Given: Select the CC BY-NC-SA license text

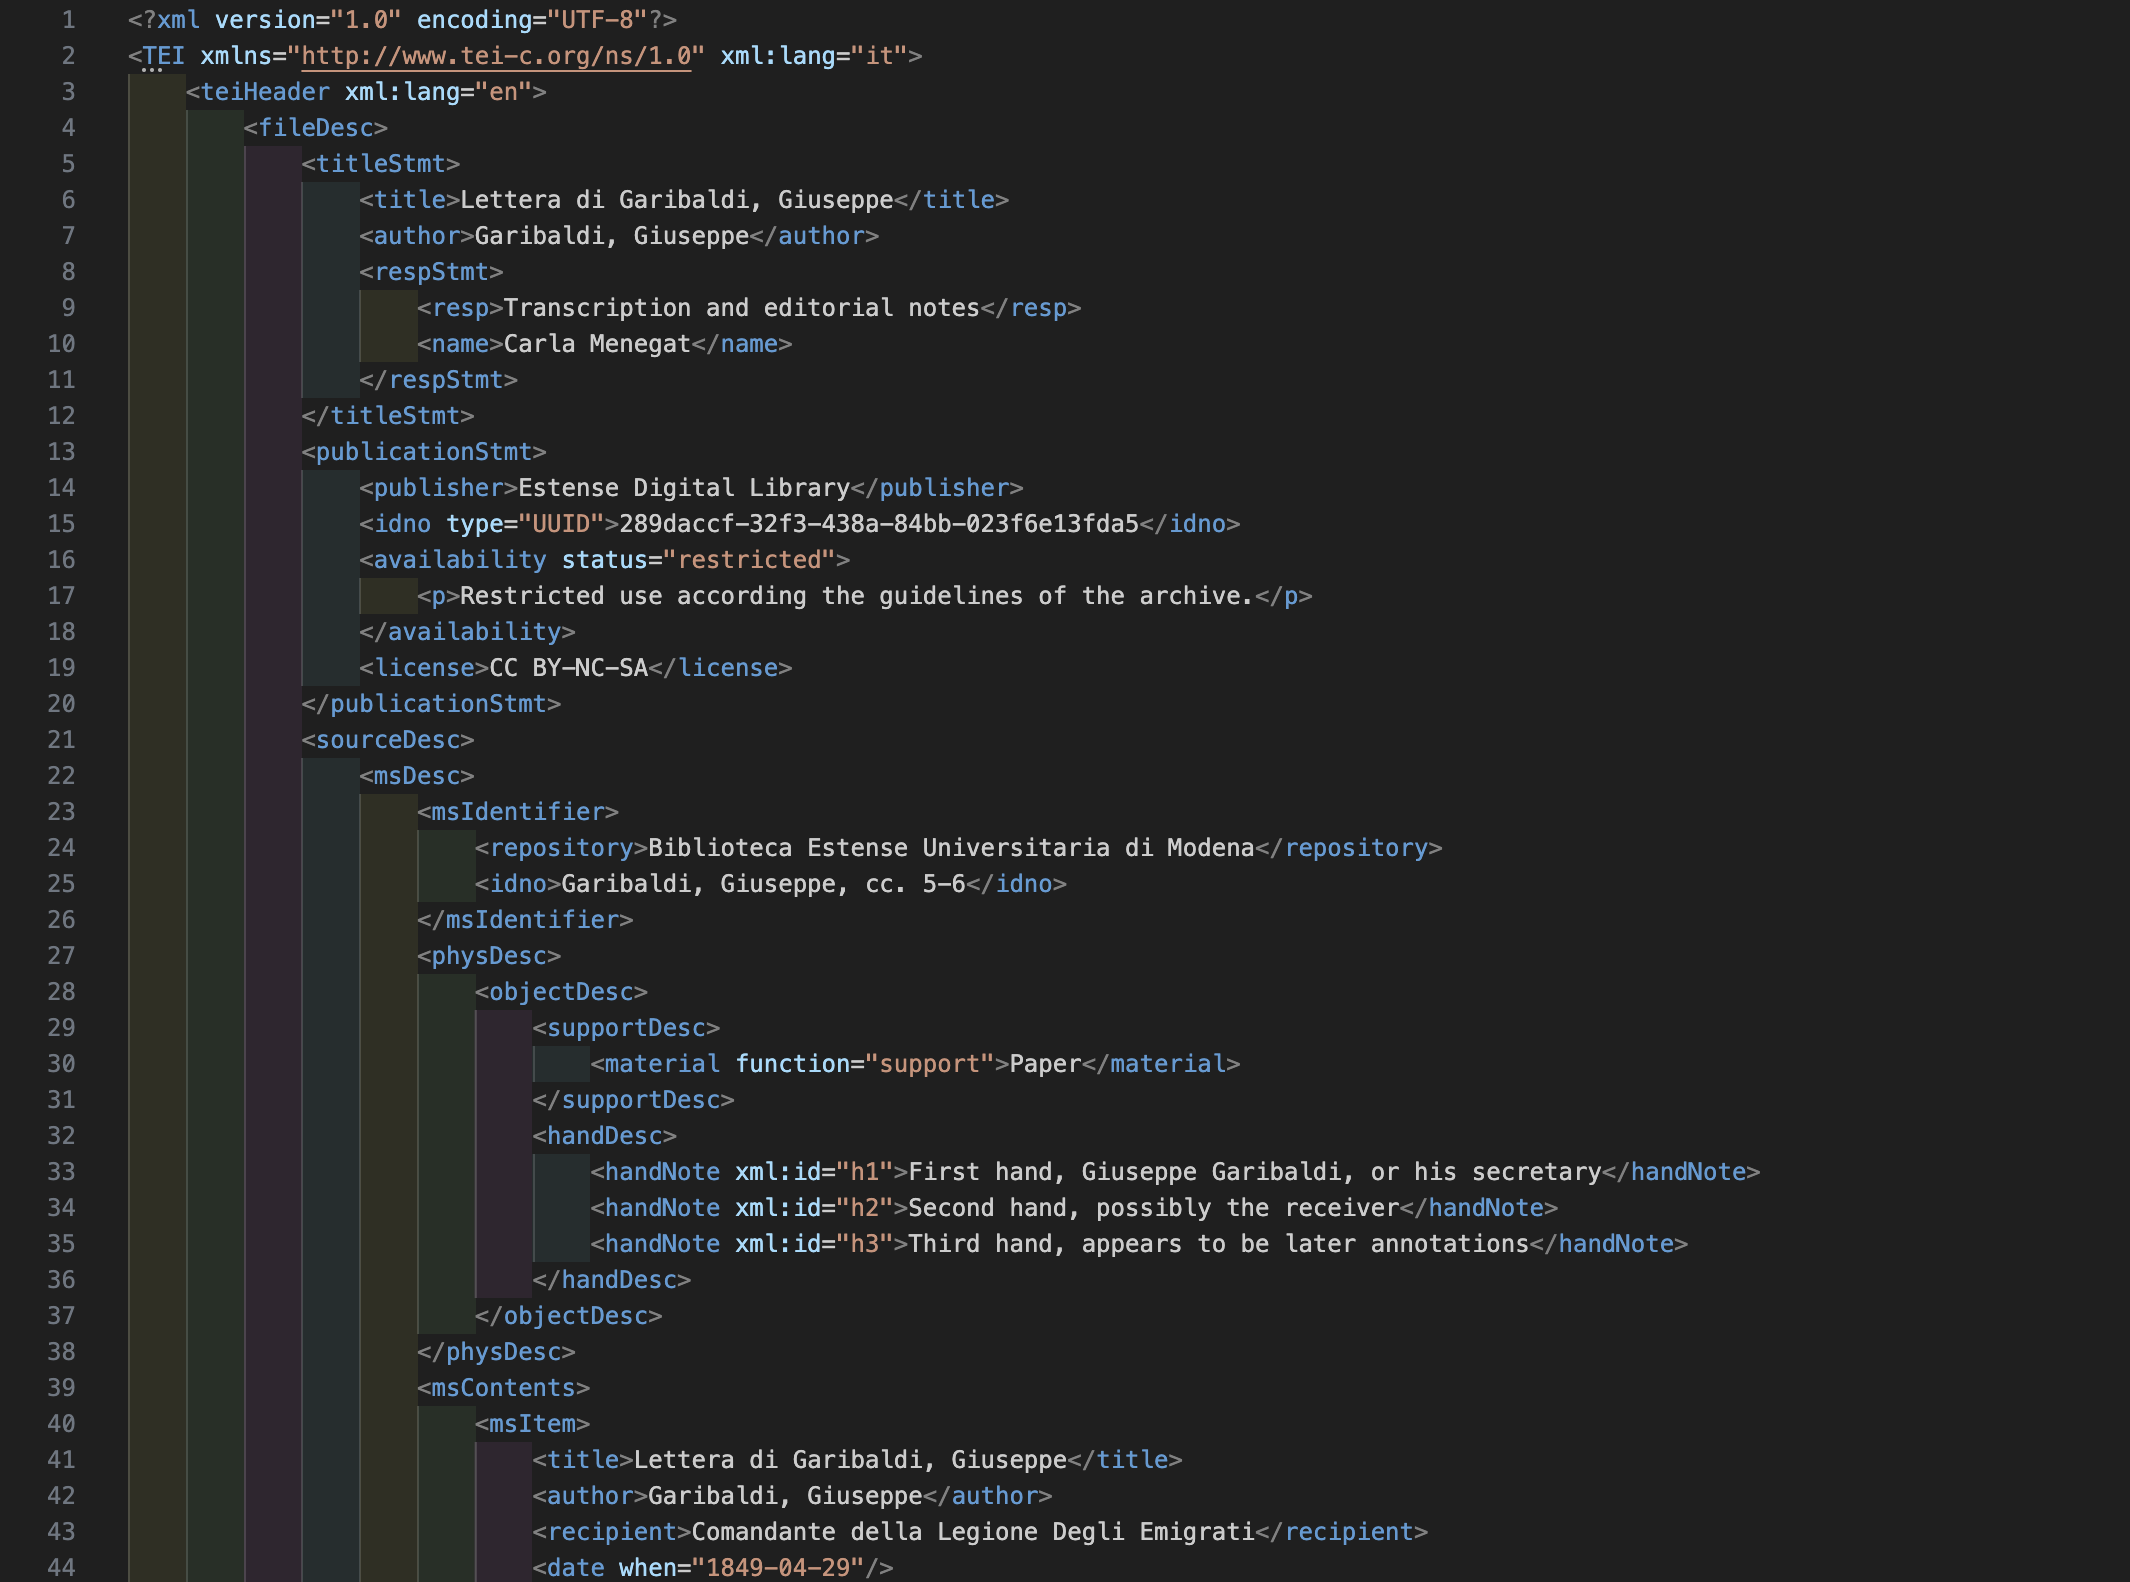Looking at the screenshot, I should pos(568,667).
